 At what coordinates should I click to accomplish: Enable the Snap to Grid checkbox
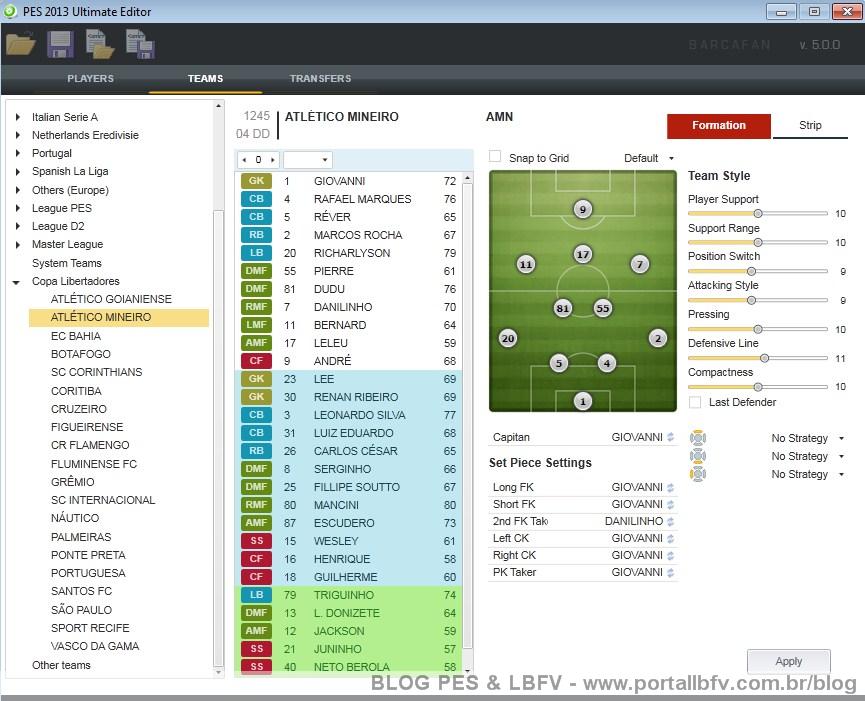(x=495, y=157)
